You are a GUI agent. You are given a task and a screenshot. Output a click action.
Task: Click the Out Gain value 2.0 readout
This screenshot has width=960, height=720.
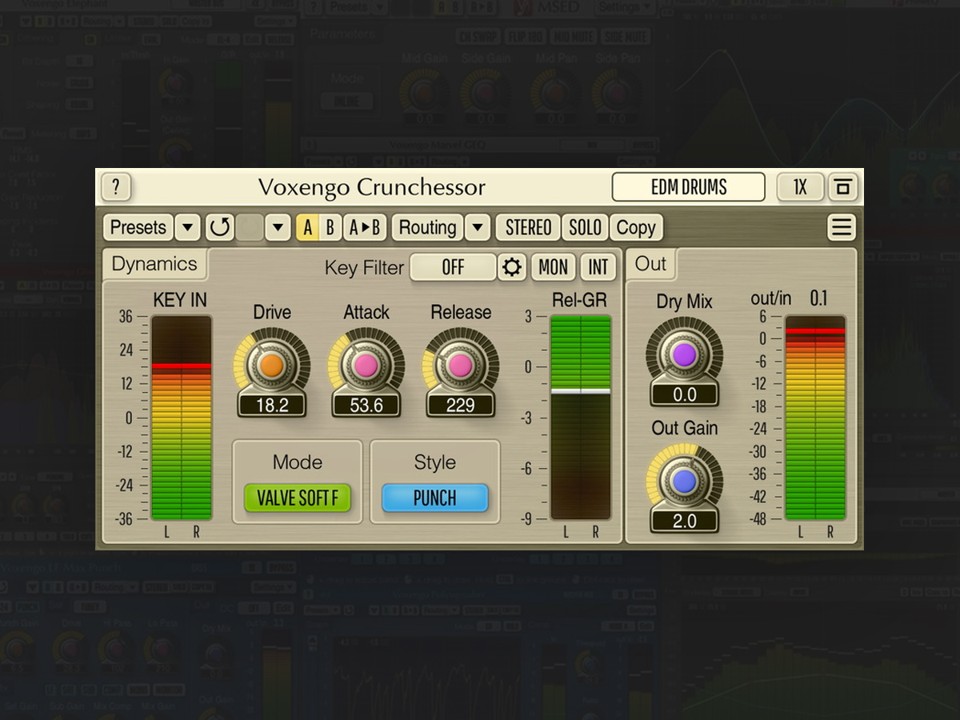click(x=684, y=521)
